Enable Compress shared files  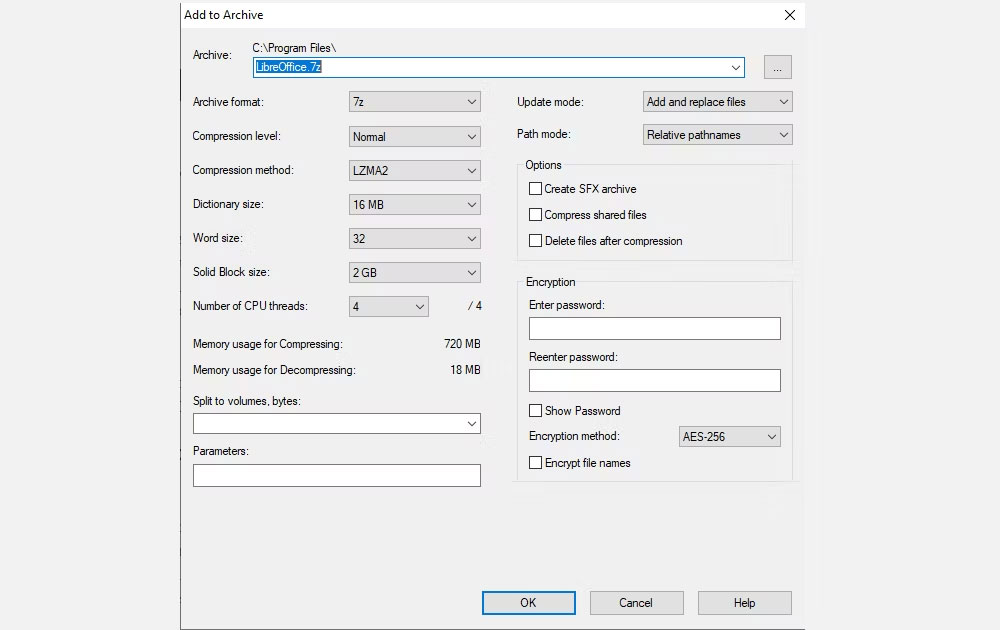[535, 214]
